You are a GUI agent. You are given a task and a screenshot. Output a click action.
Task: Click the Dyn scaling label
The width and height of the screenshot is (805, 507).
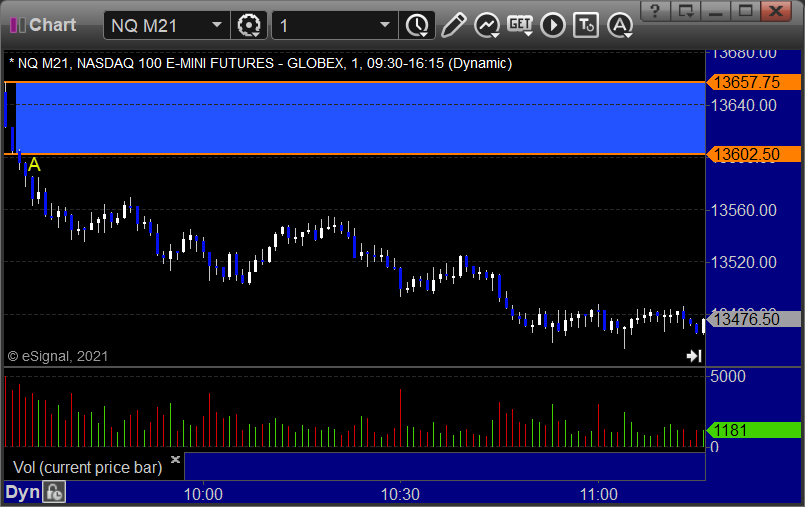tap(22, 492)
